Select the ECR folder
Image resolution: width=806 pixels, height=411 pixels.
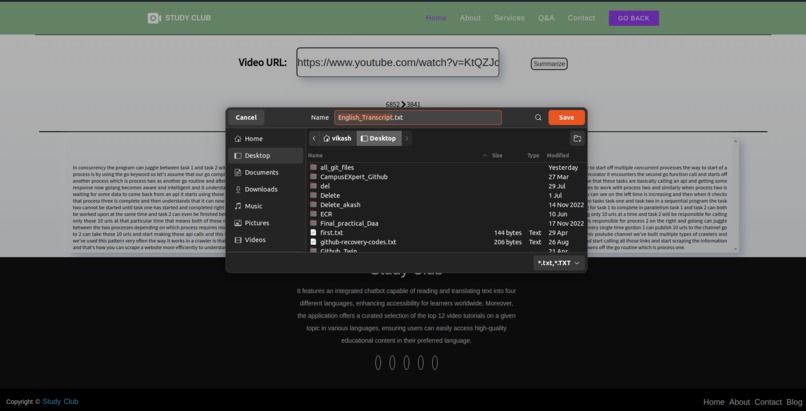[x=447, y=214]
